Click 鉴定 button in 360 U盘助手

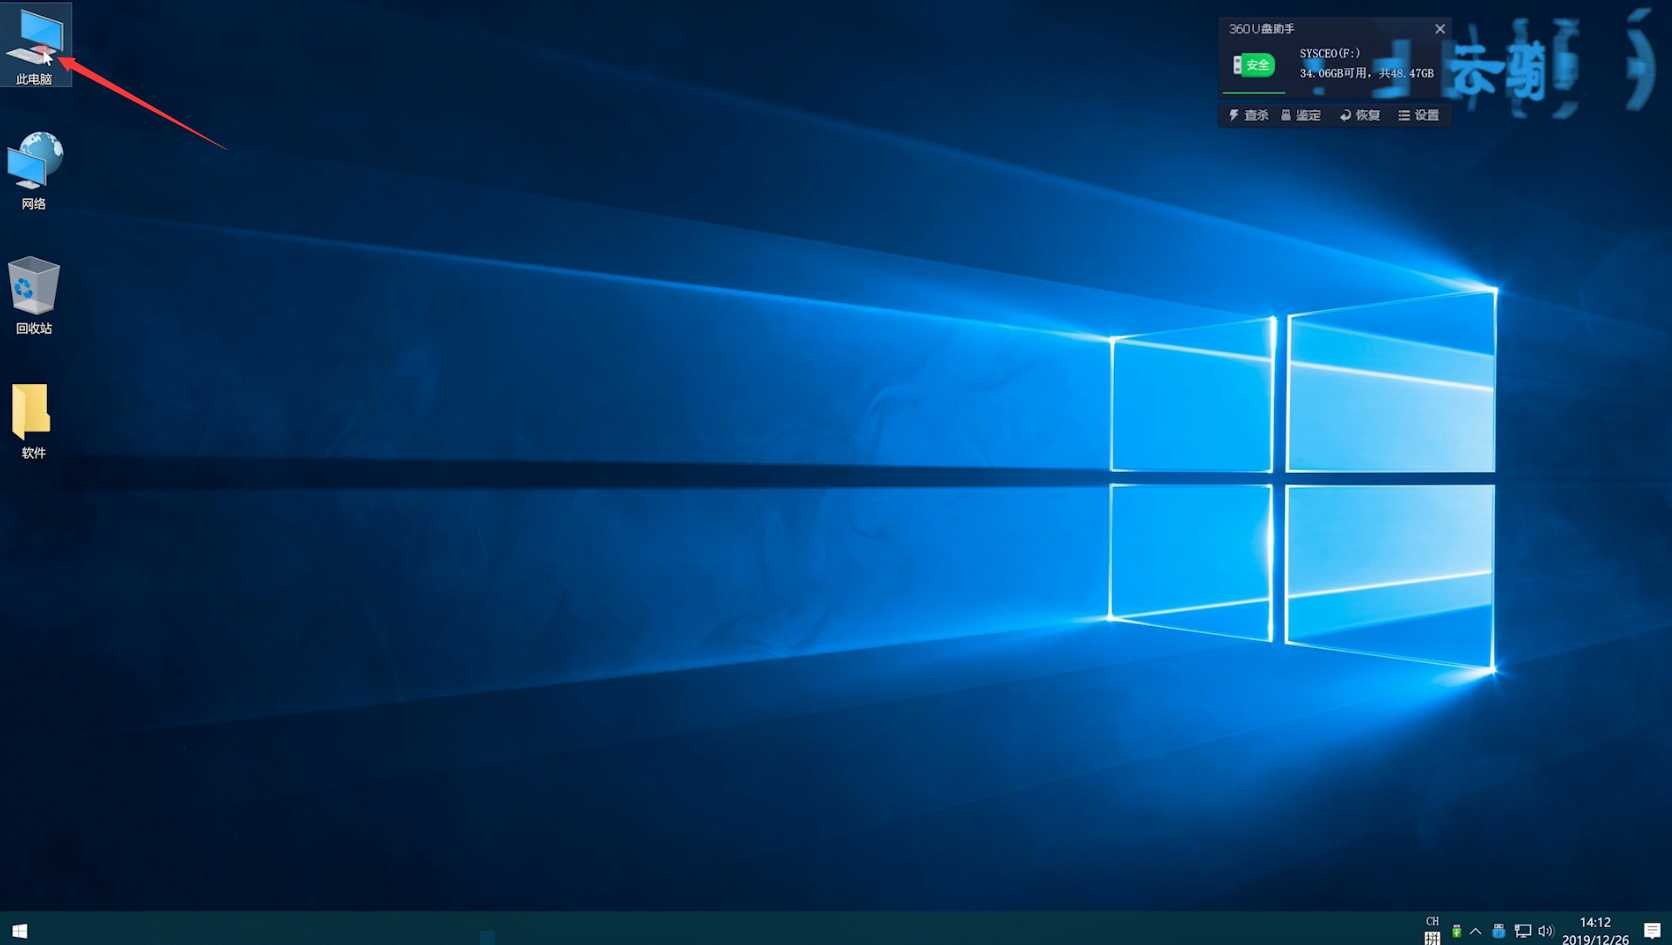point(1301,115)
